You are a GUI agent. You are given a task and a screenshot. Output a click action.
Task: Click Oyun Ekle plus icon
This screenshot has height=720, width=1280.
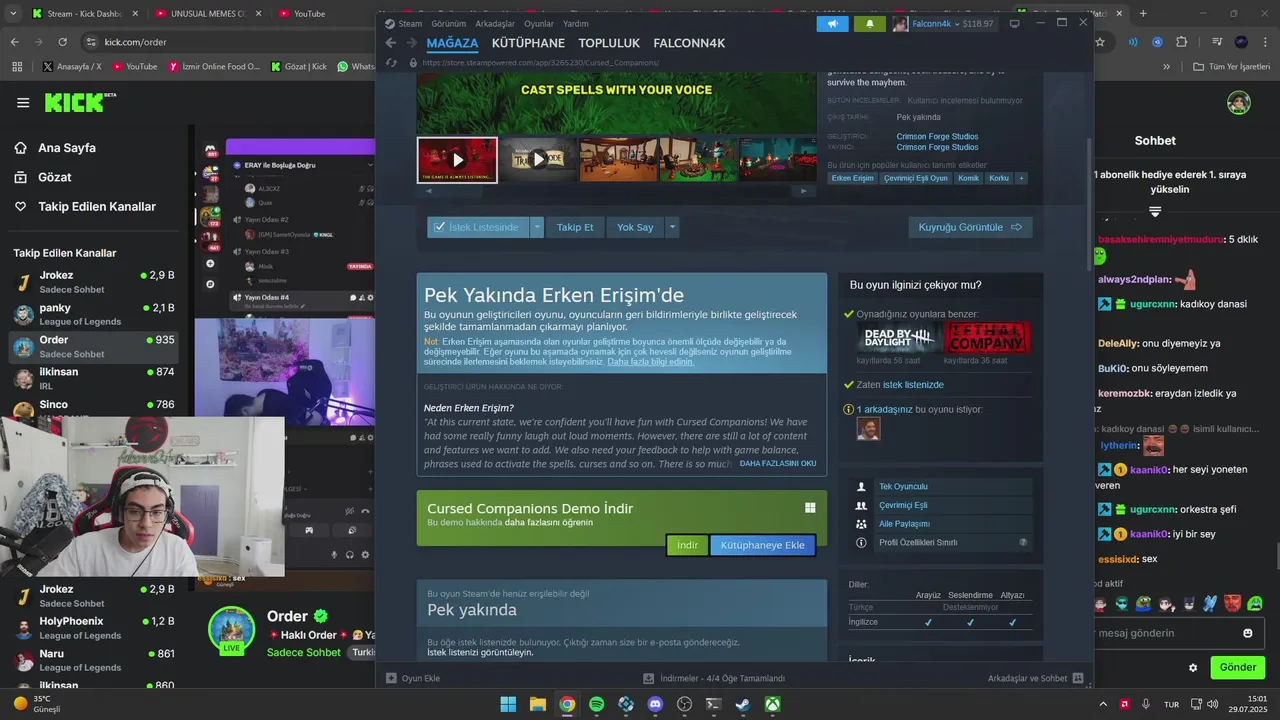391,678
